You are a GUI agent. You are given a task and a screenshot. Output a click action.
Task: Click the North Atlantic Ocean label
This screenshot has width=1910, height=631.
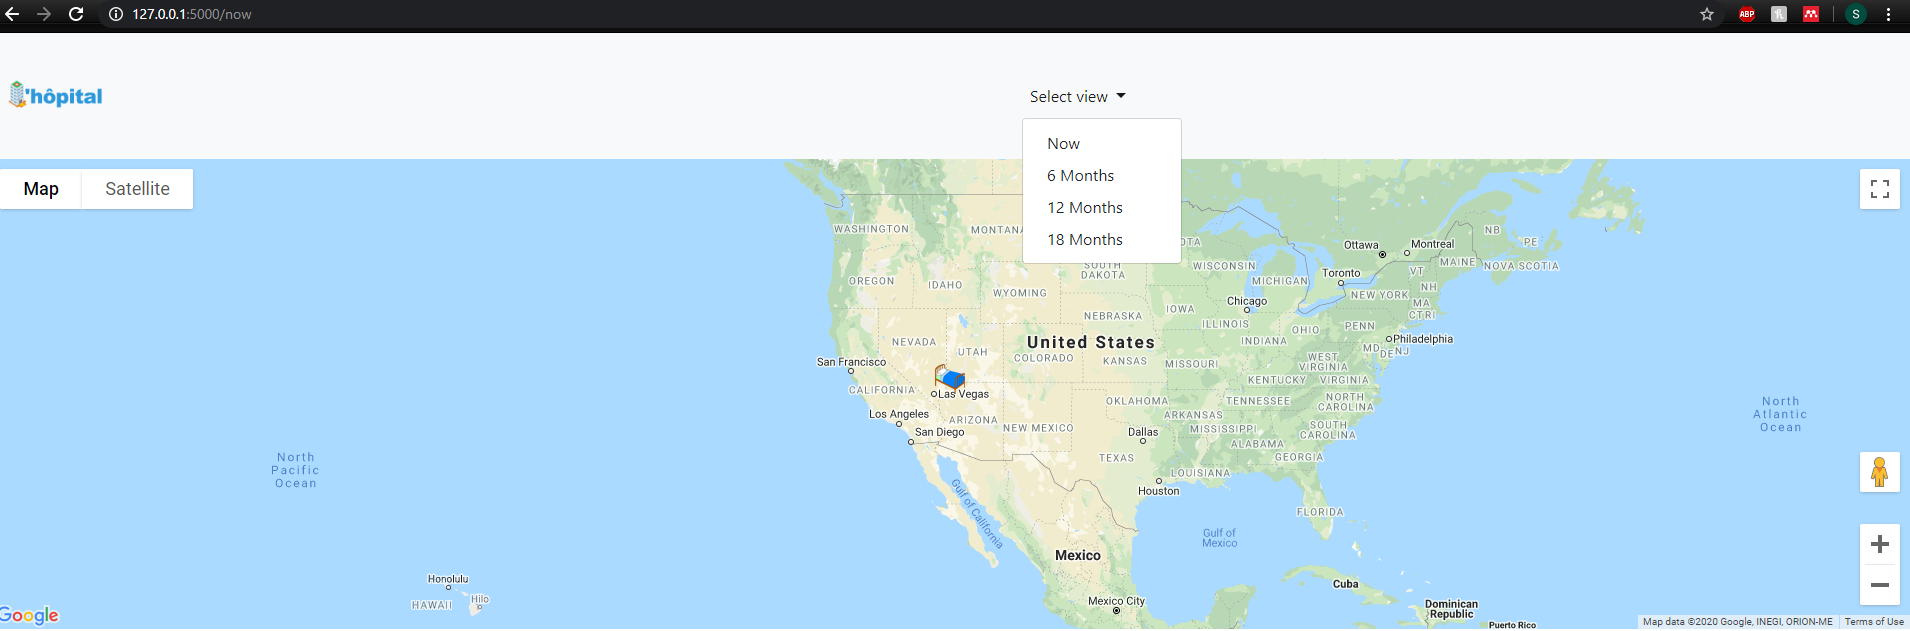point(1780,414)
